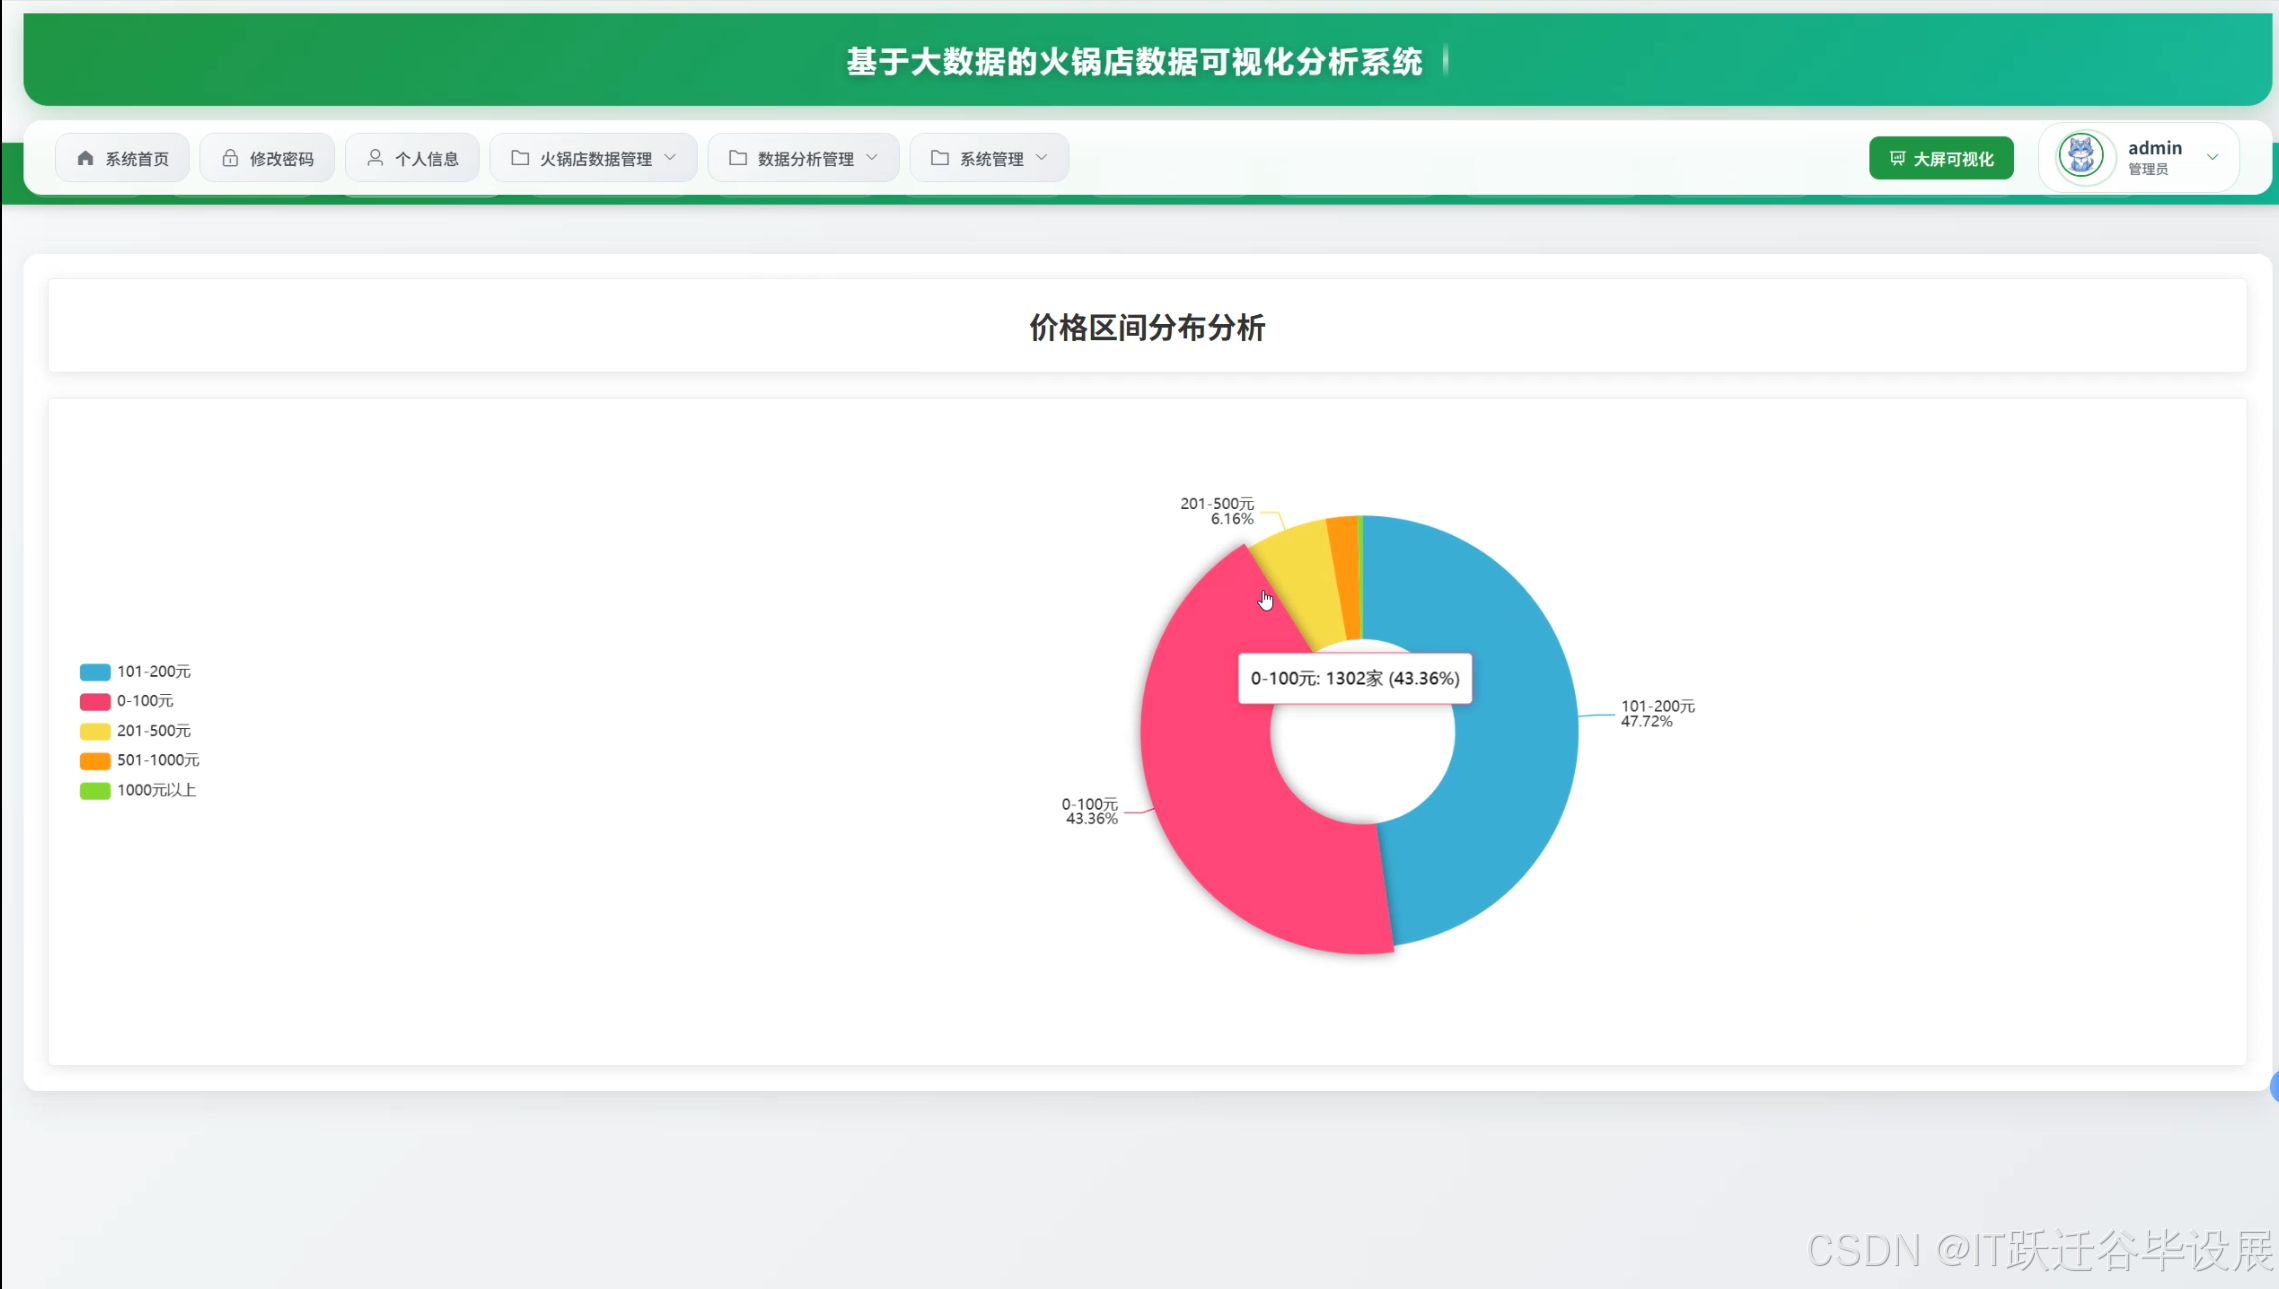Click the 管理员 role text

(2147, 170)
